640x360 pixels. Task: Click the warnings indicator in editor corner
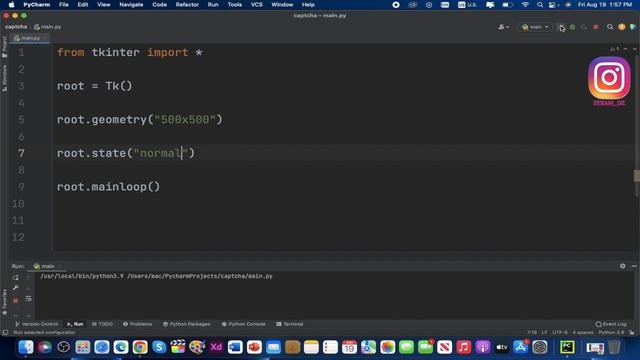click(x=615, y=49)
